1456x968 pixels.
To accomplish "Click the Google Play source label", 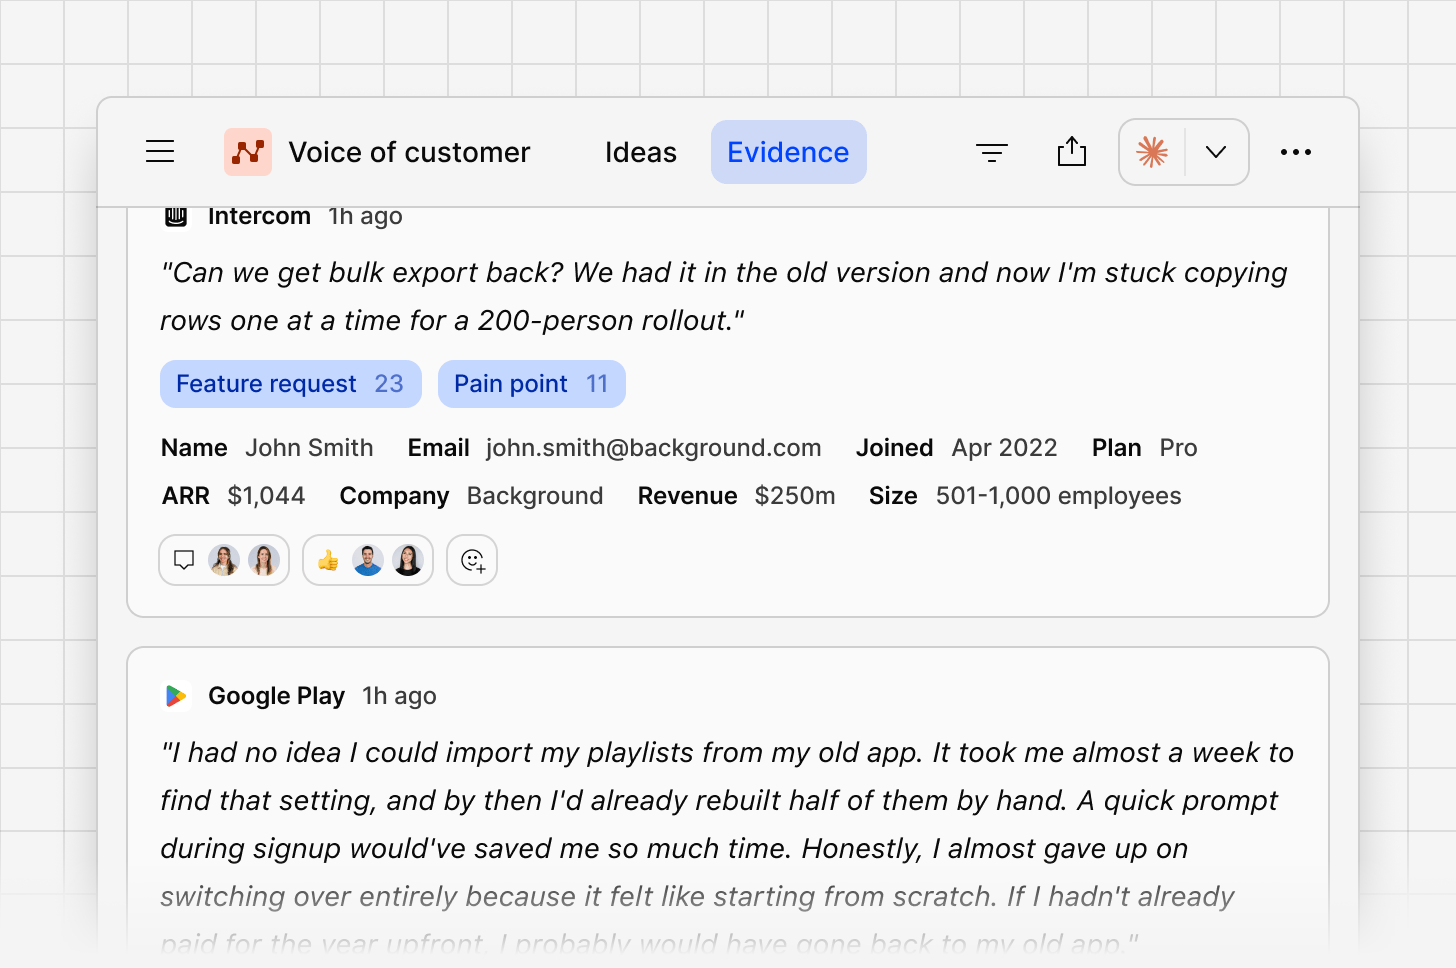I will (276, 696).
